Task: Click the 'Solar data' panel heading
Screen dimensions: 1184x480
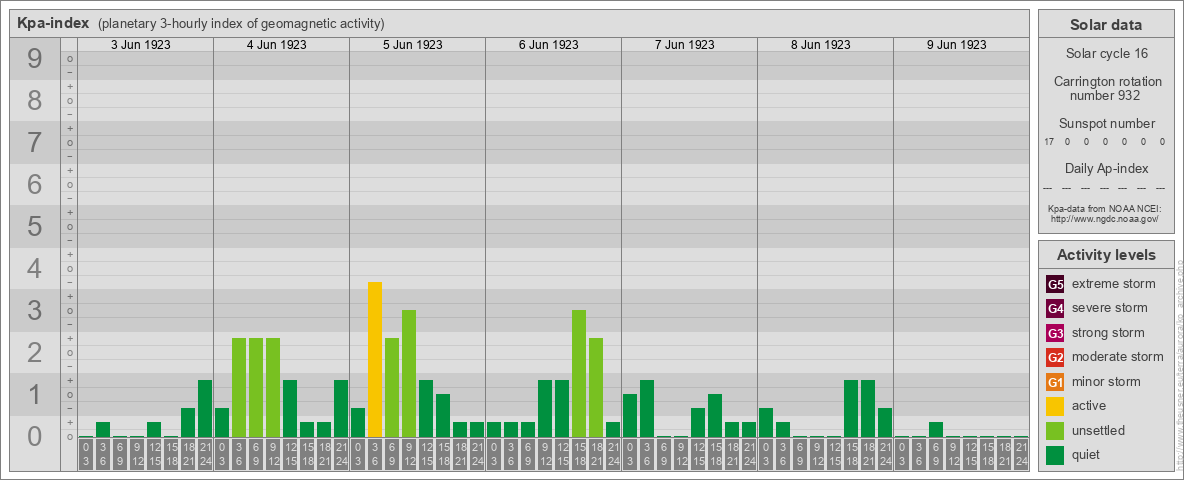Action: point(1105,25)
